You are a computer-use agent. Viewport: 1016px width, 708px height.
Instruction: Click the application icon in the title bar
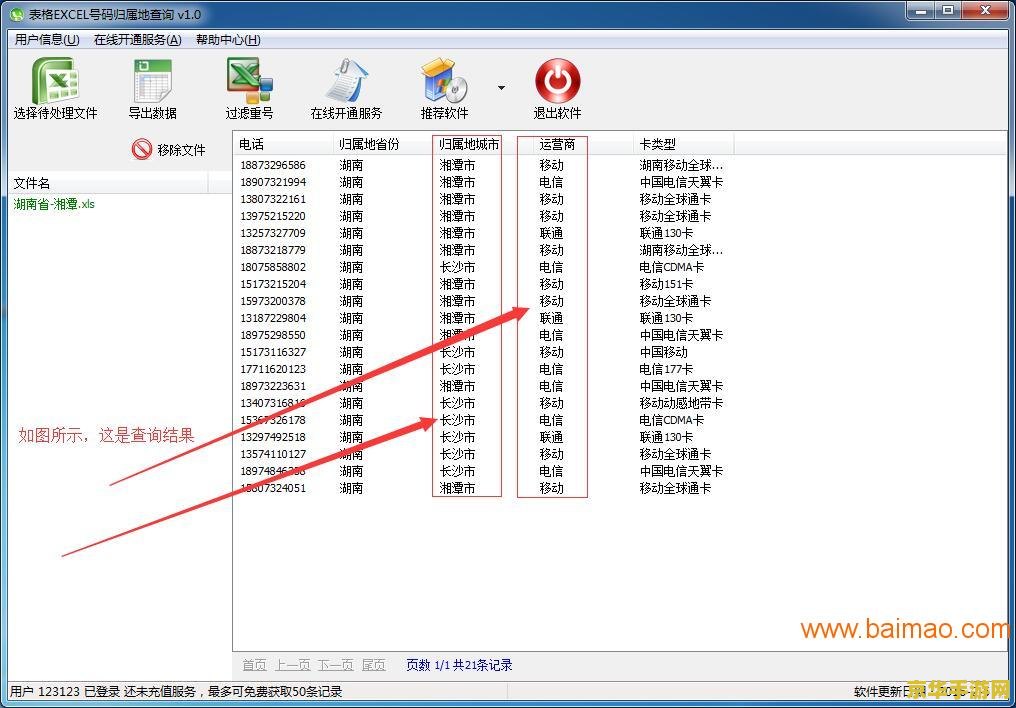pyautogui.click(x=15, y=10)
